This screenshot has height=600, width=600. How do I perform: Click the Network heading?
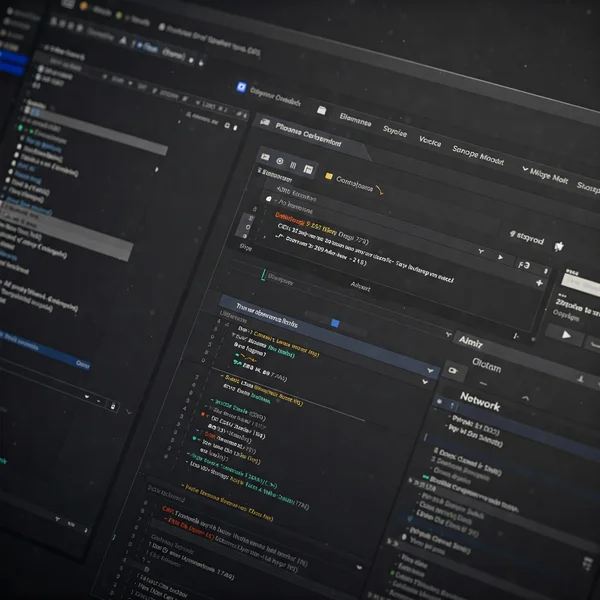point(480,401)
